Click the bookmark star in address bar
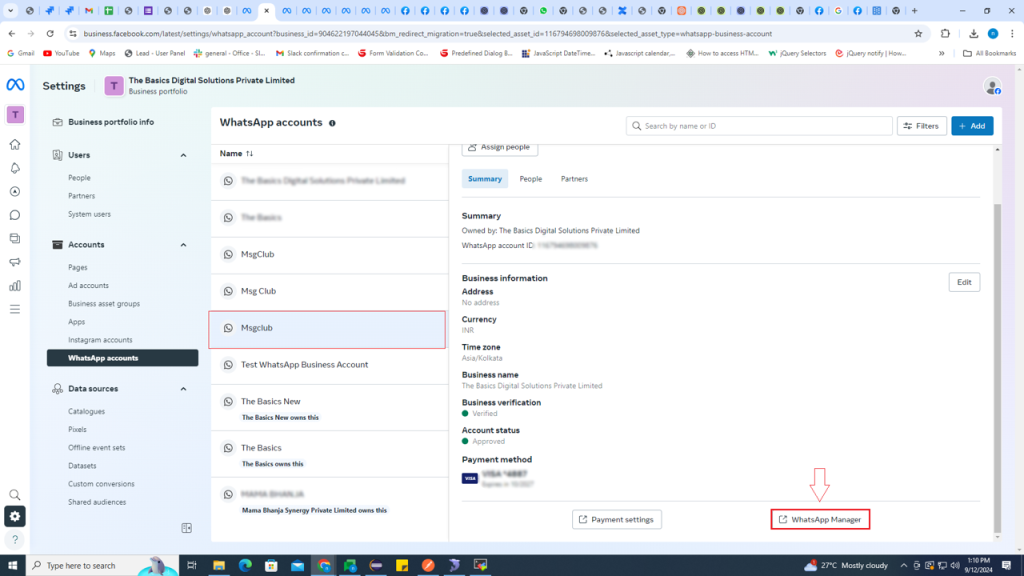 (918, 33)
